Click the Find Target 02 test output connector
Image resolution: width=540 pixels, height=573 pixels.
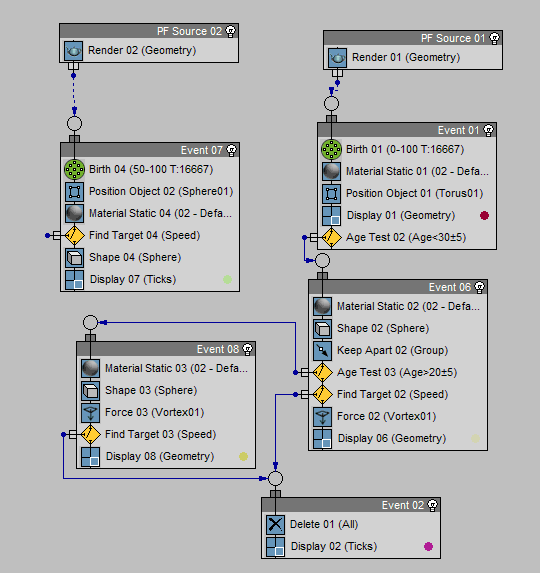tap(304, 394)
